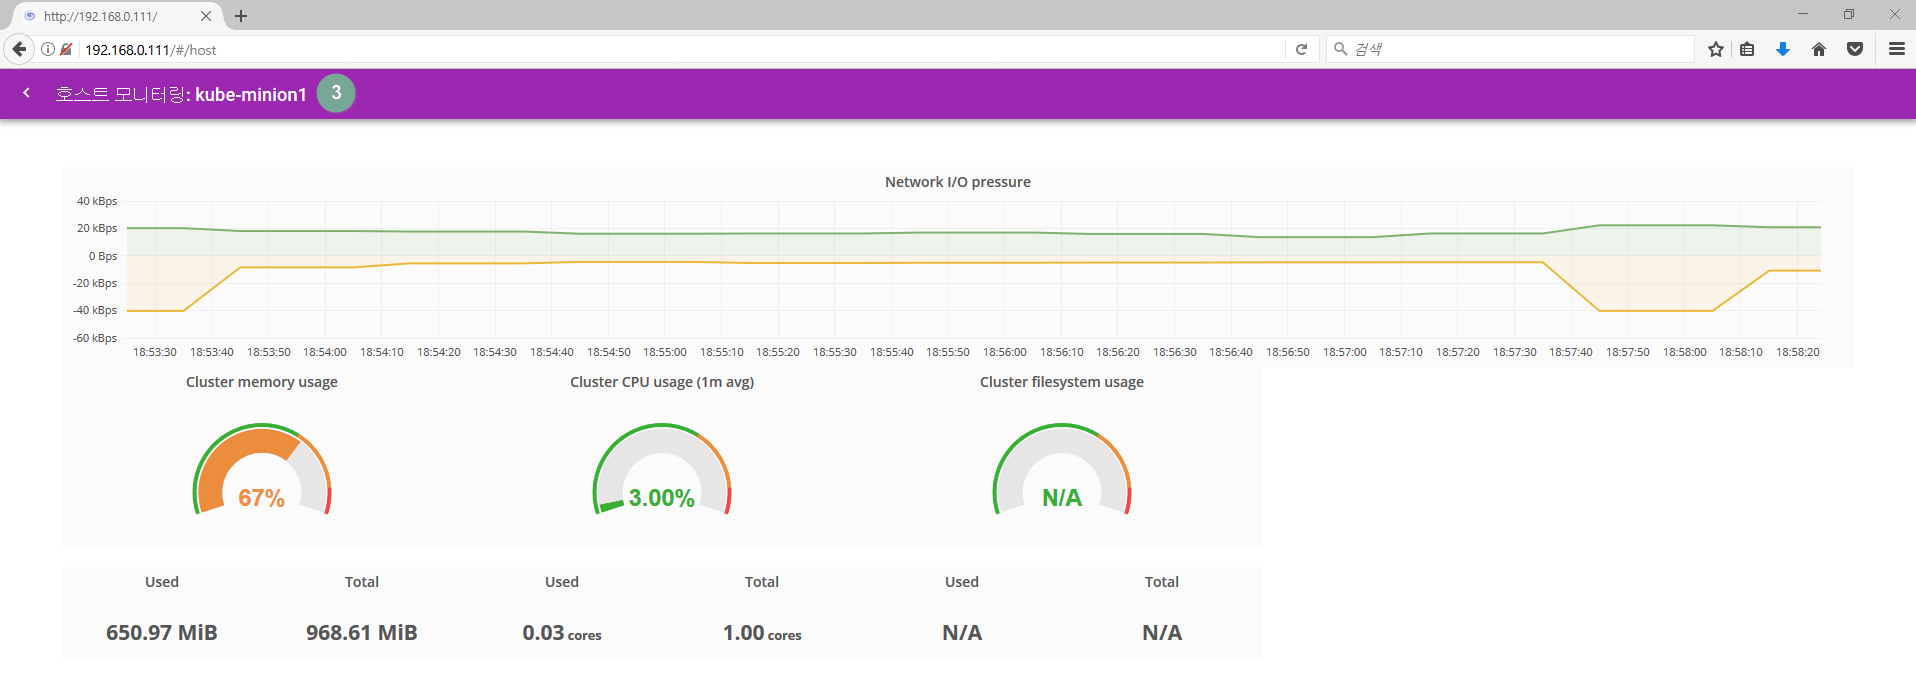Open the blue Downloads arrow
This screenshot has width=1916, height=680.
pos(1783,49)
